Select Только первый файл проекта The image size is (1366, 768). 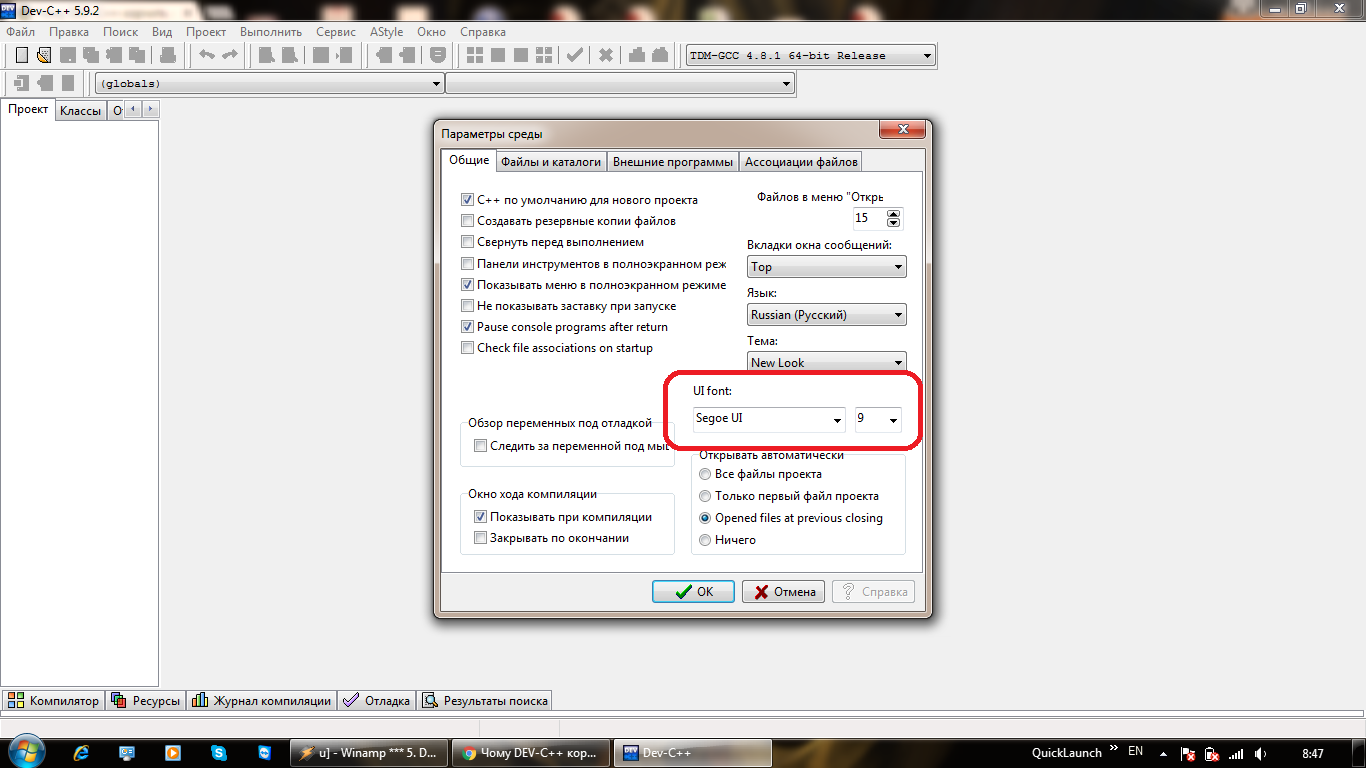pyautogui.click(x=705, y=496)
